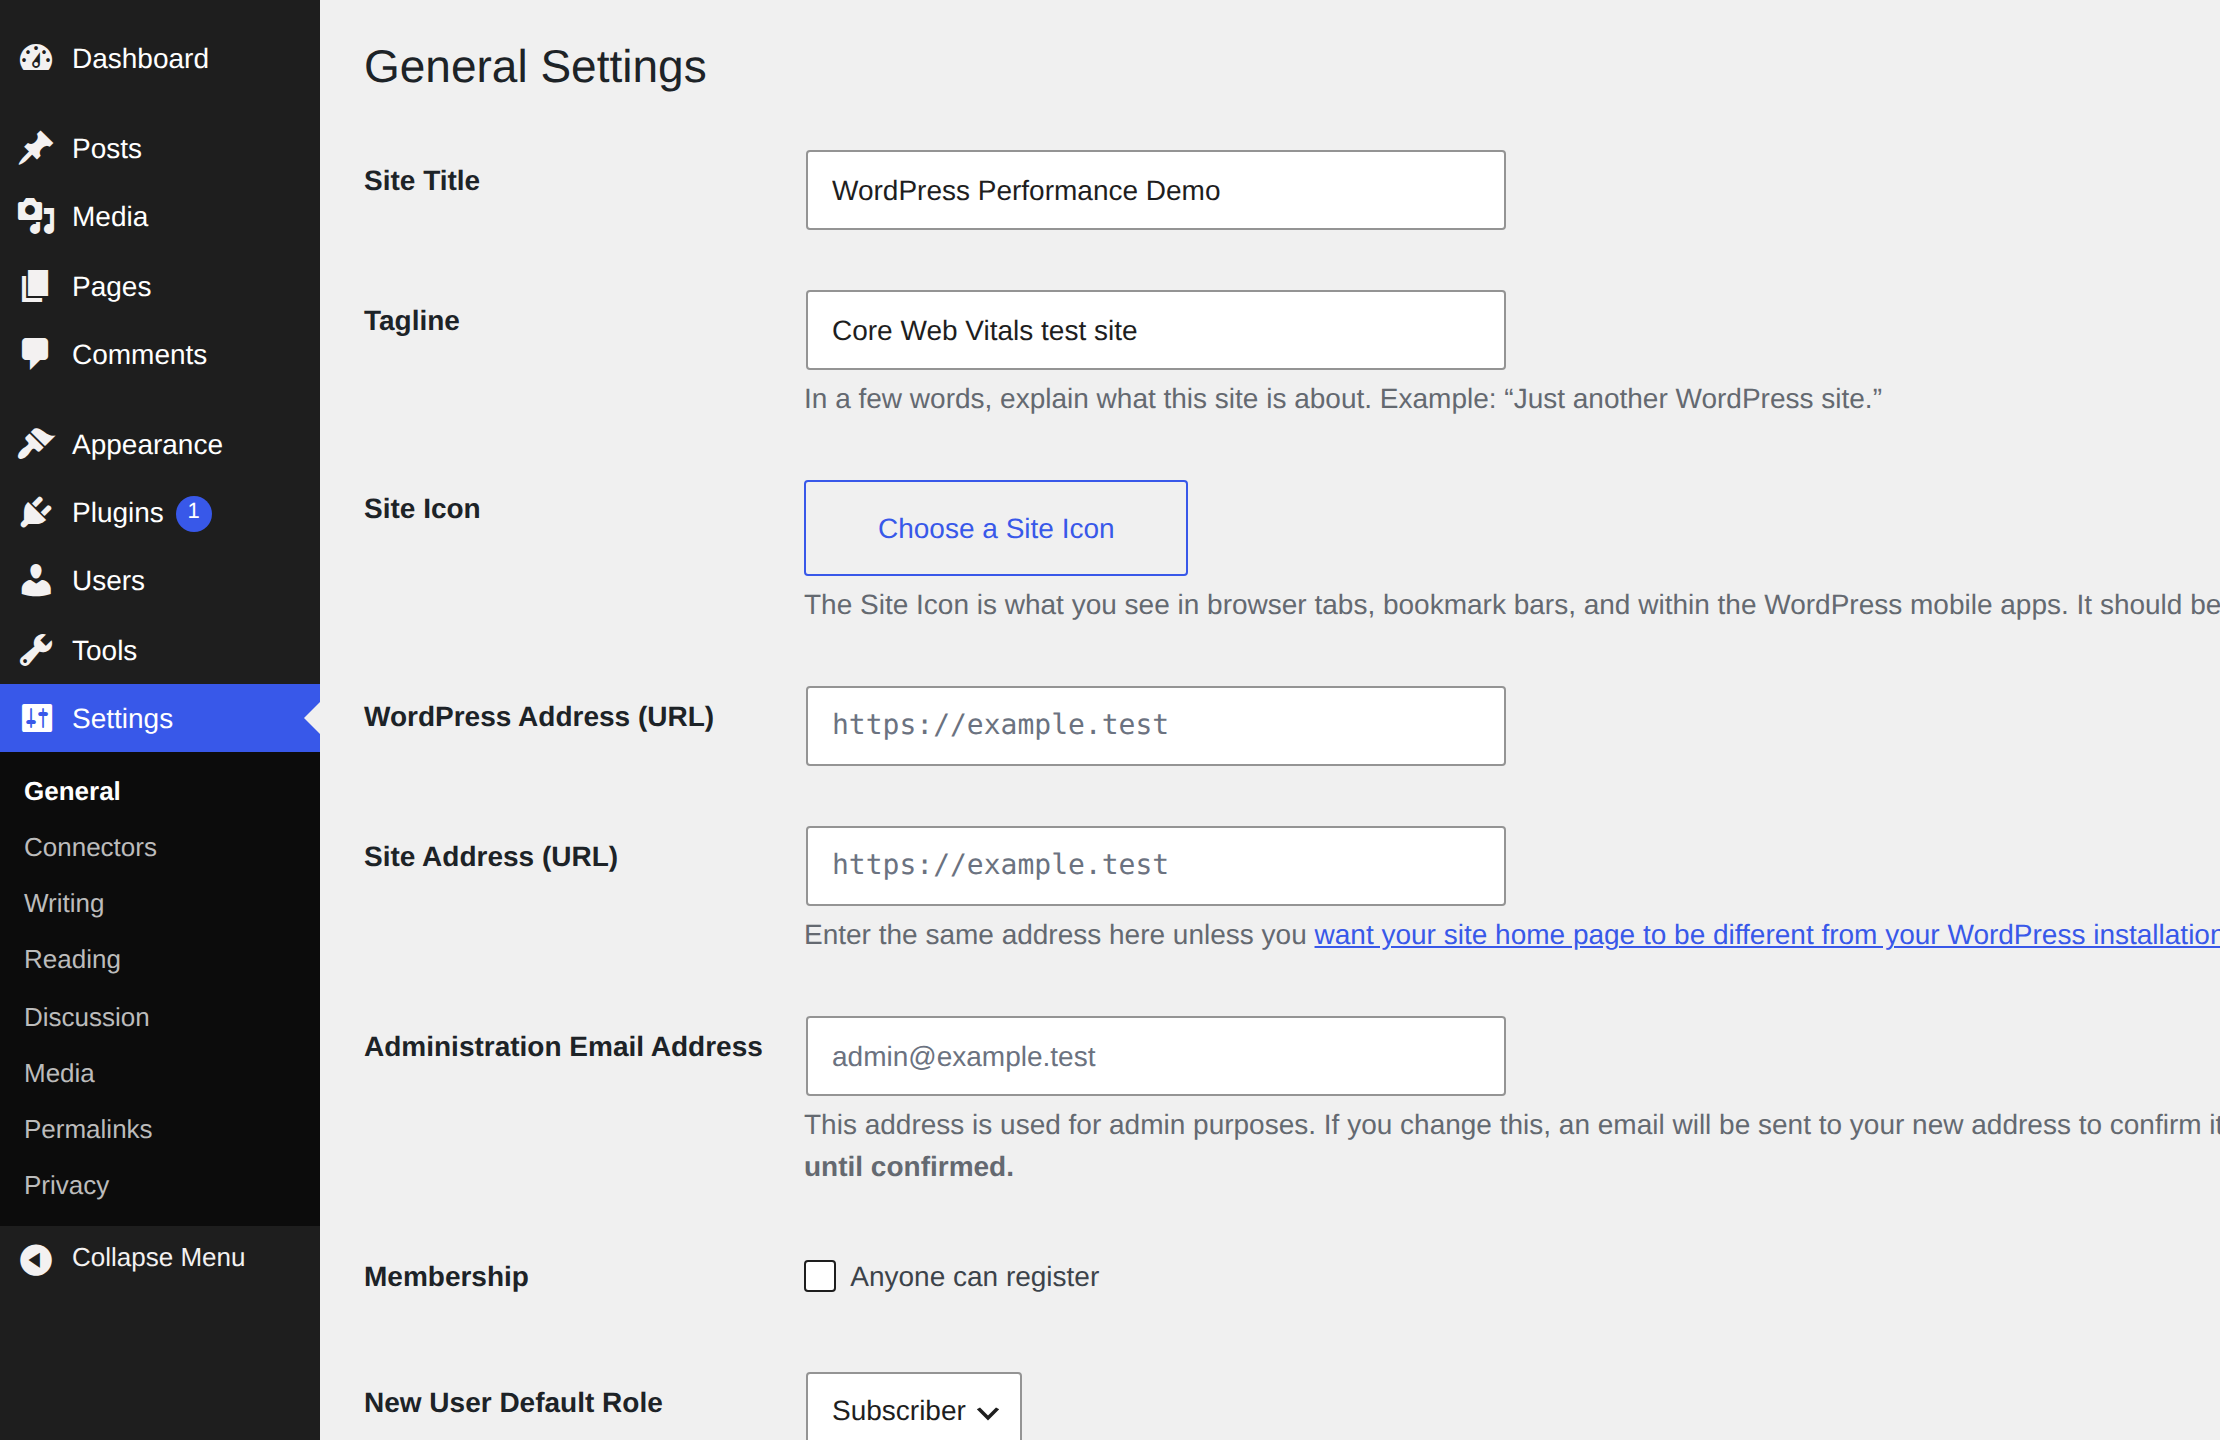
Task: Enable the Anyone can register checkbox
Action: click(820, 1276)
